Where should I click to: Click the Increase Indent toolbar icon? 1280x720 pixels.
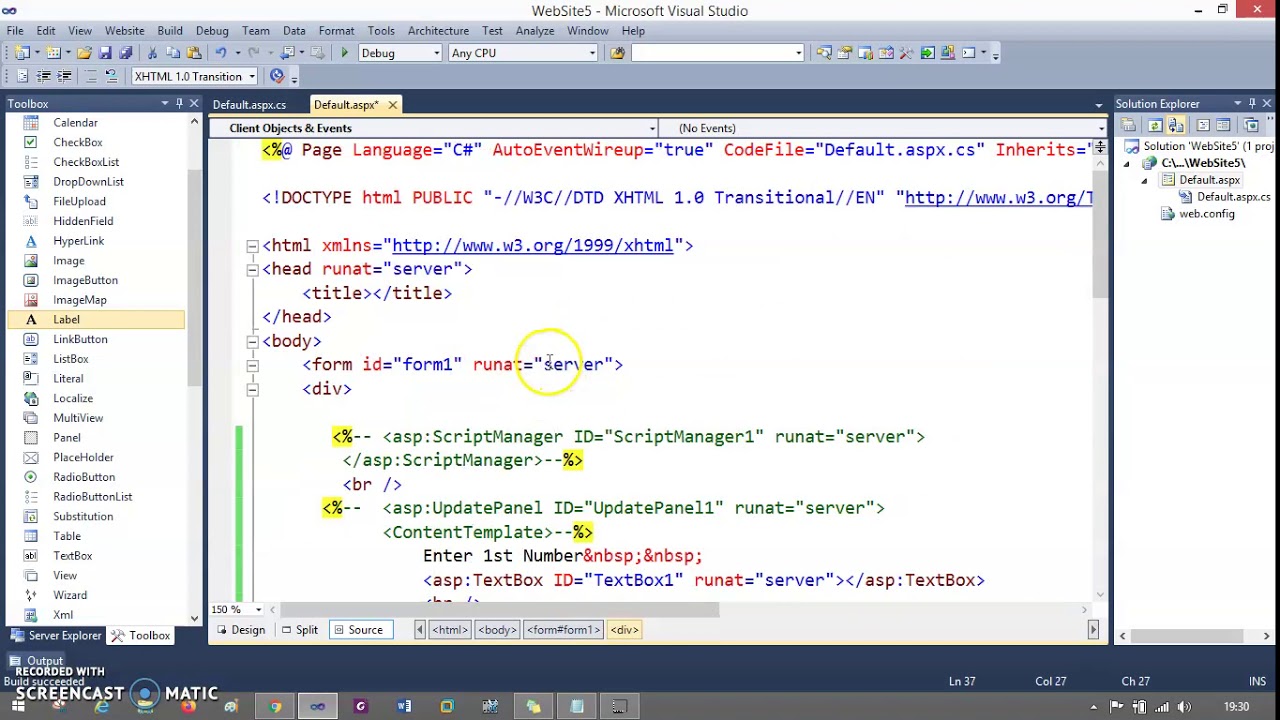click(x=65, y=76)
